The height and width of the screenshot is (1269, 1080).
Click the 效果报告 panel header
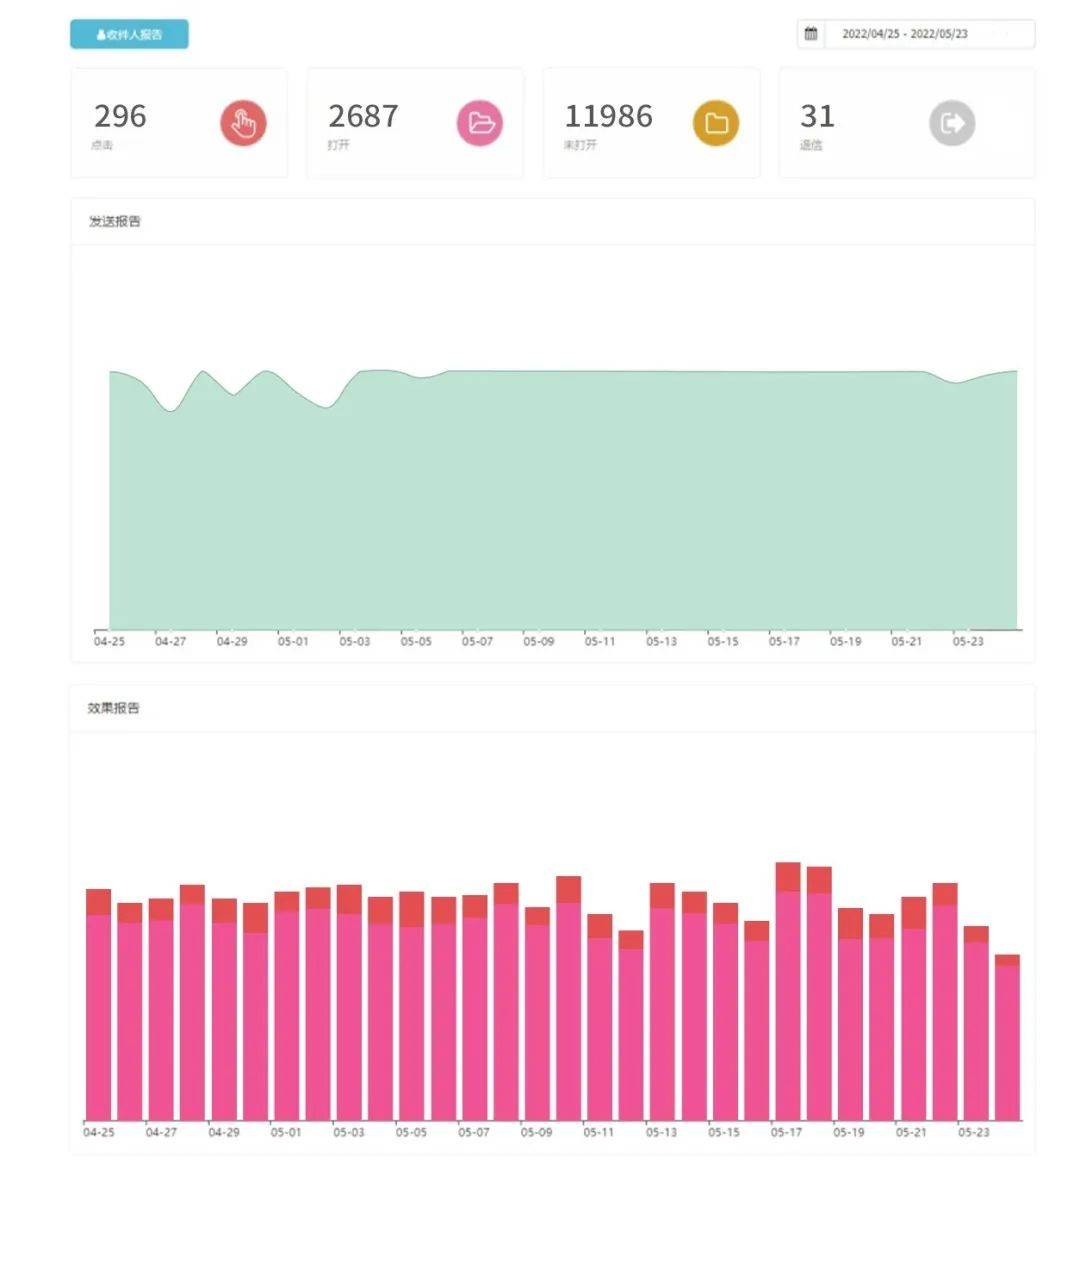(x=553, y=708)
